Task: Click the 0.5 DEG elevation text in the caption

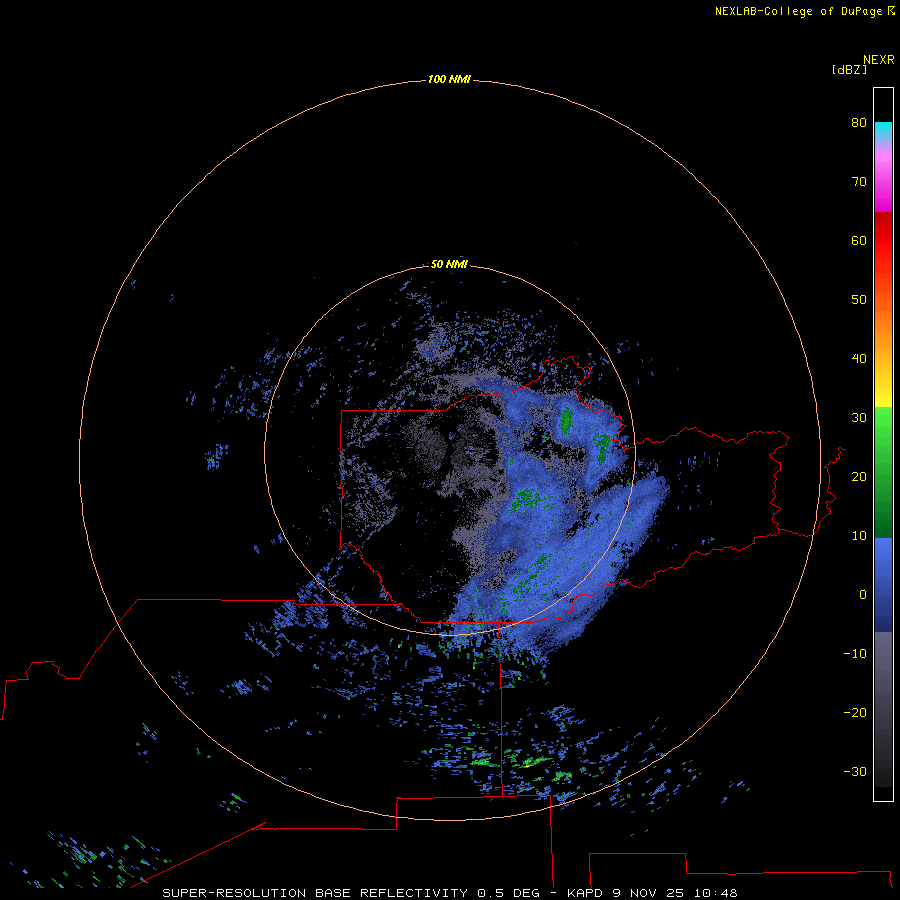Action: click(508, 893)
